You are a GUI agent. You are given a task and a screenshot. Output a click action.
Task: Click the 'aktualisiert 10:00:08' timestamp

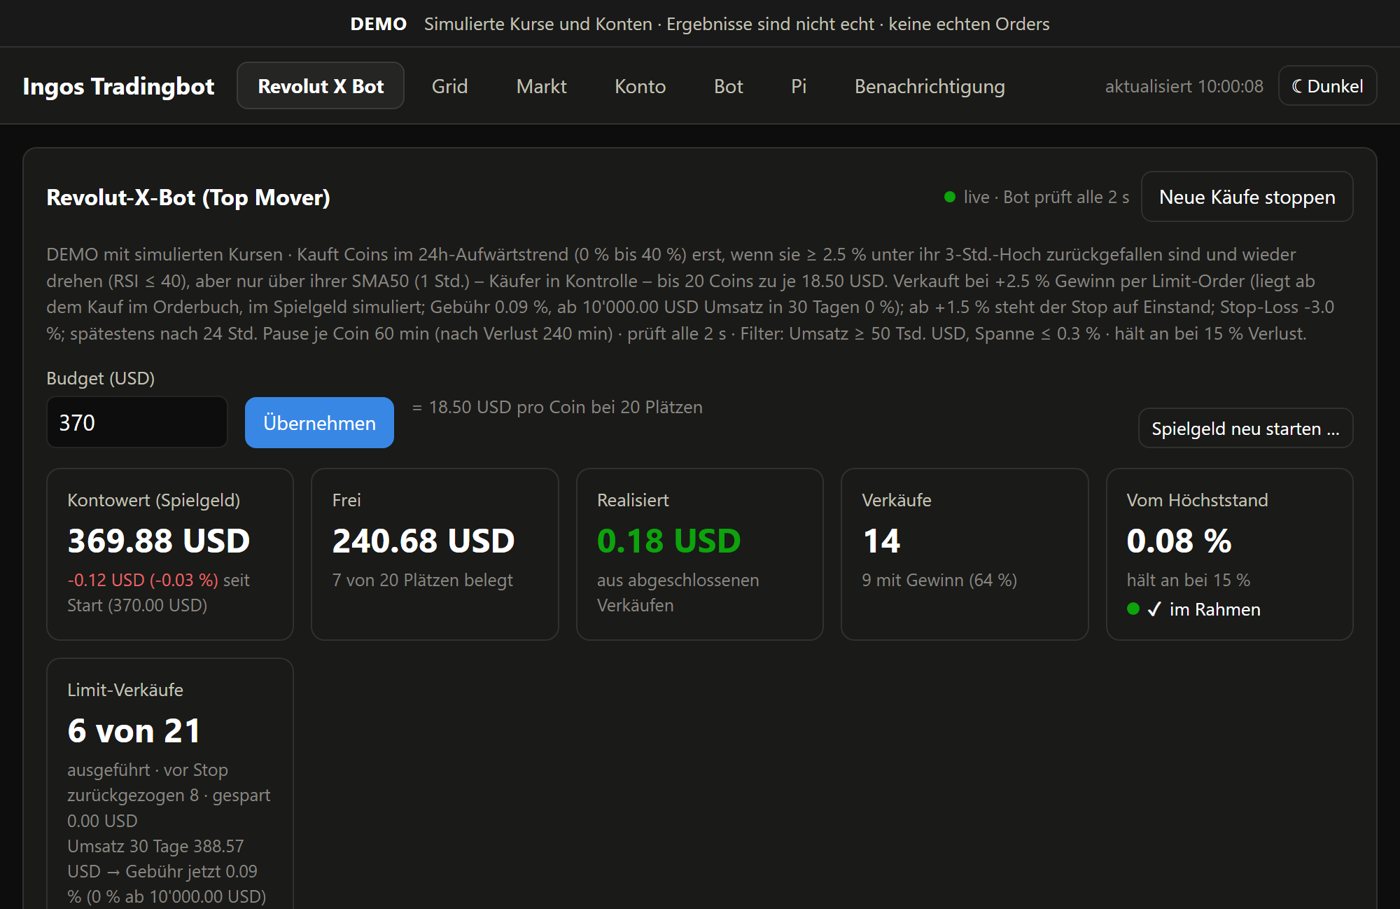click(x=1184, y=86)
